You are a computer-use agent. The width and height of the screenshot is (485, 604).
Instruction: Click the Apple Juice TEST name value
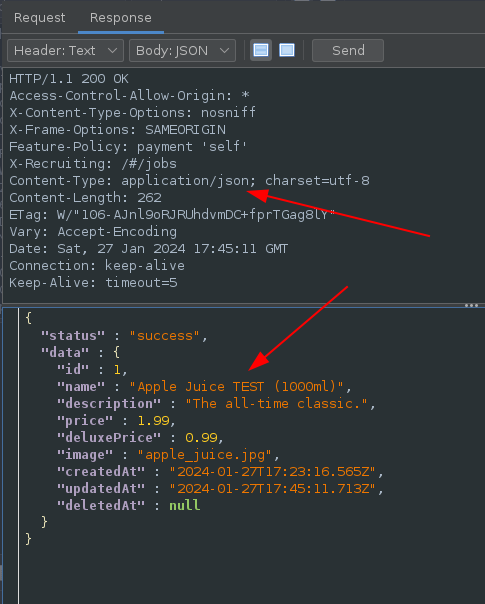click(x=237, y=386)
